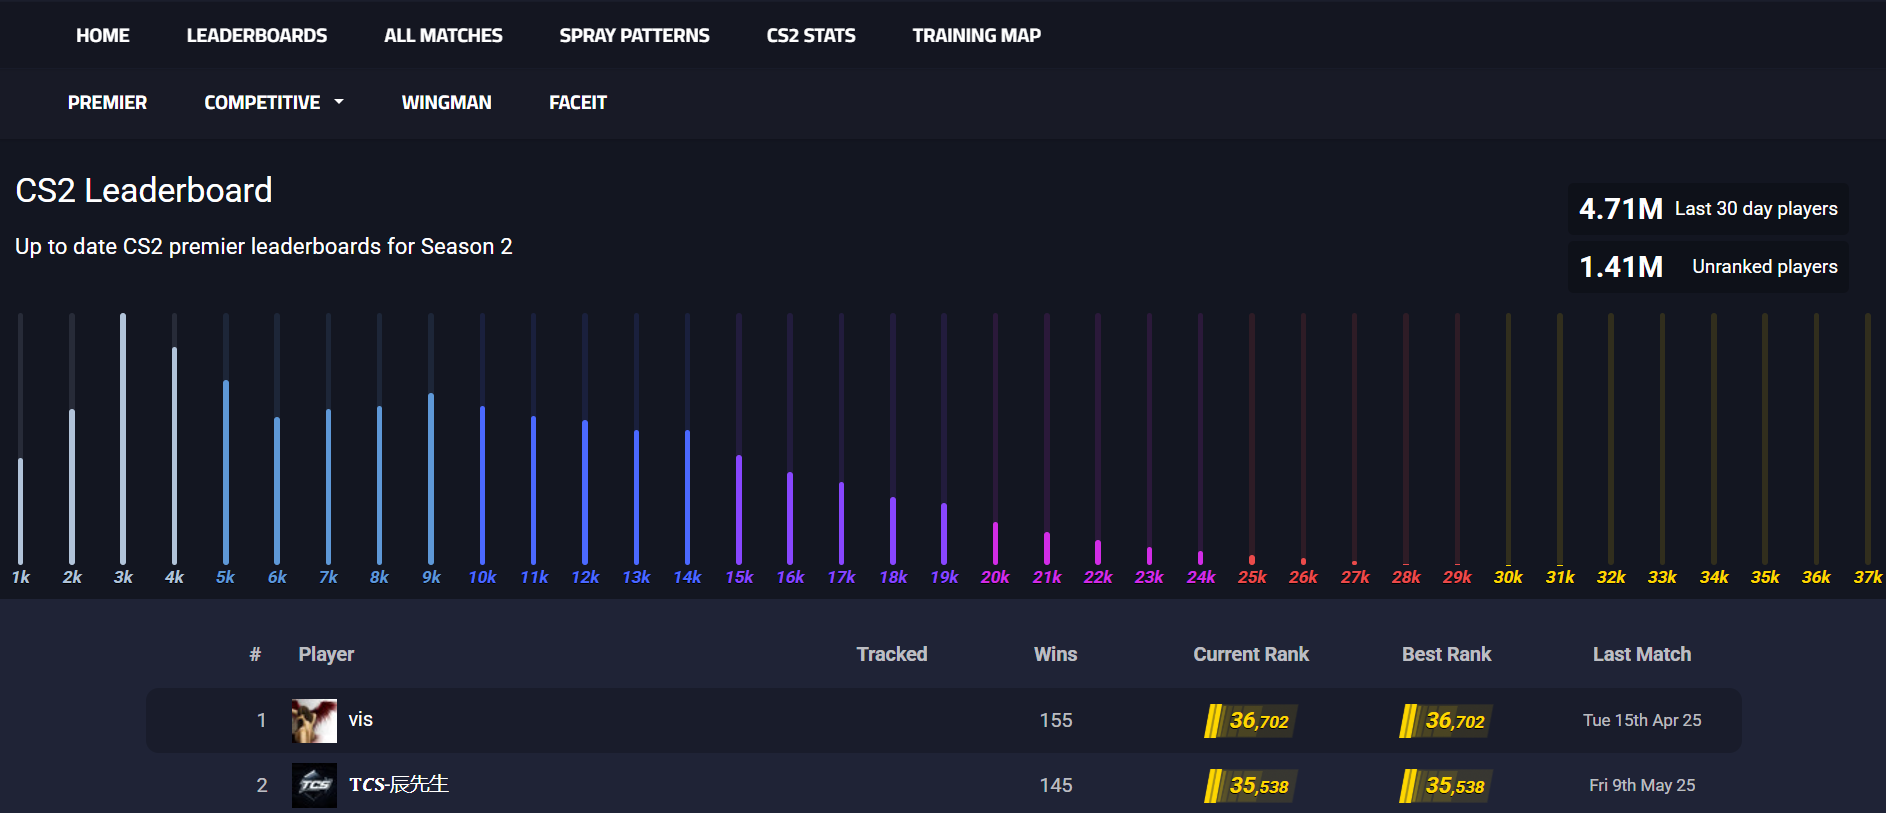1886x813 pixels.
Task: Click vis's best rank badge 36,702
Action: pos(1446,720)
